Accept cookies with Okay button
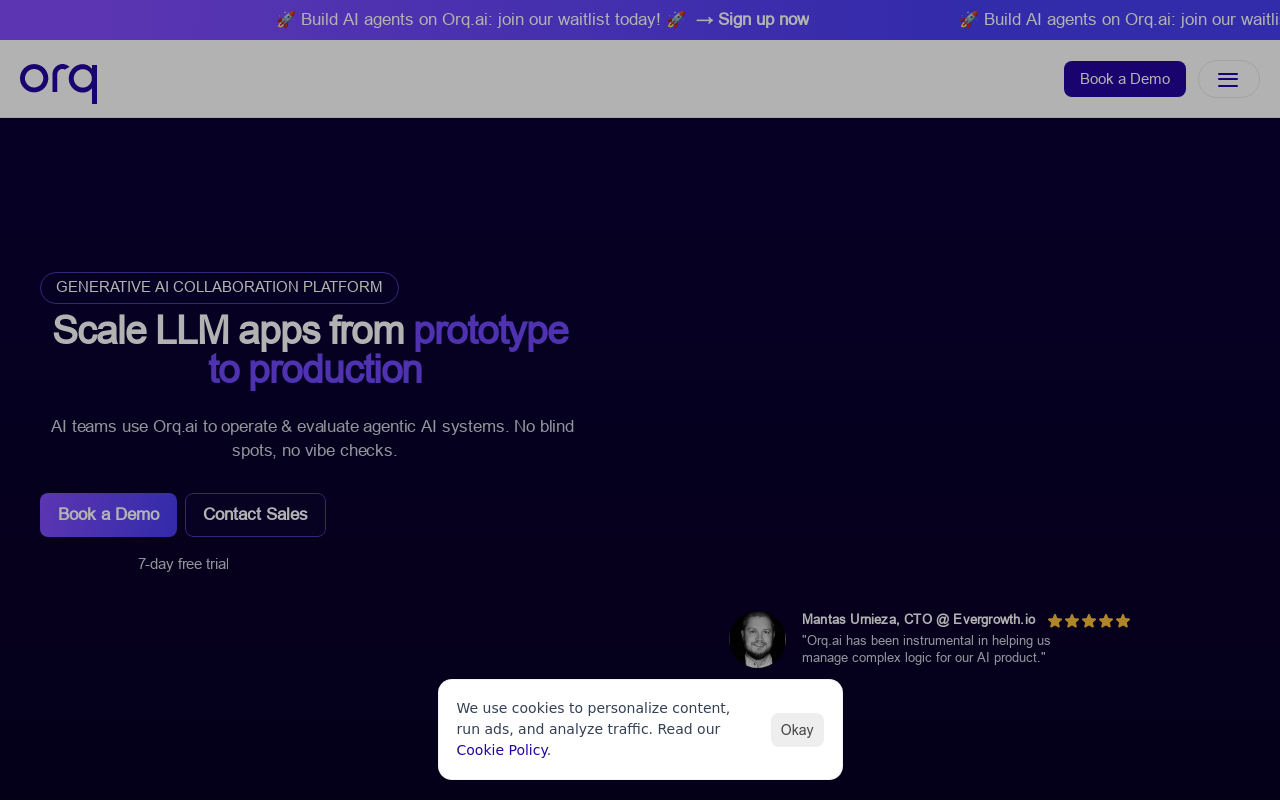The height and width of the screenshot is (800, 1280). [797, 730]
